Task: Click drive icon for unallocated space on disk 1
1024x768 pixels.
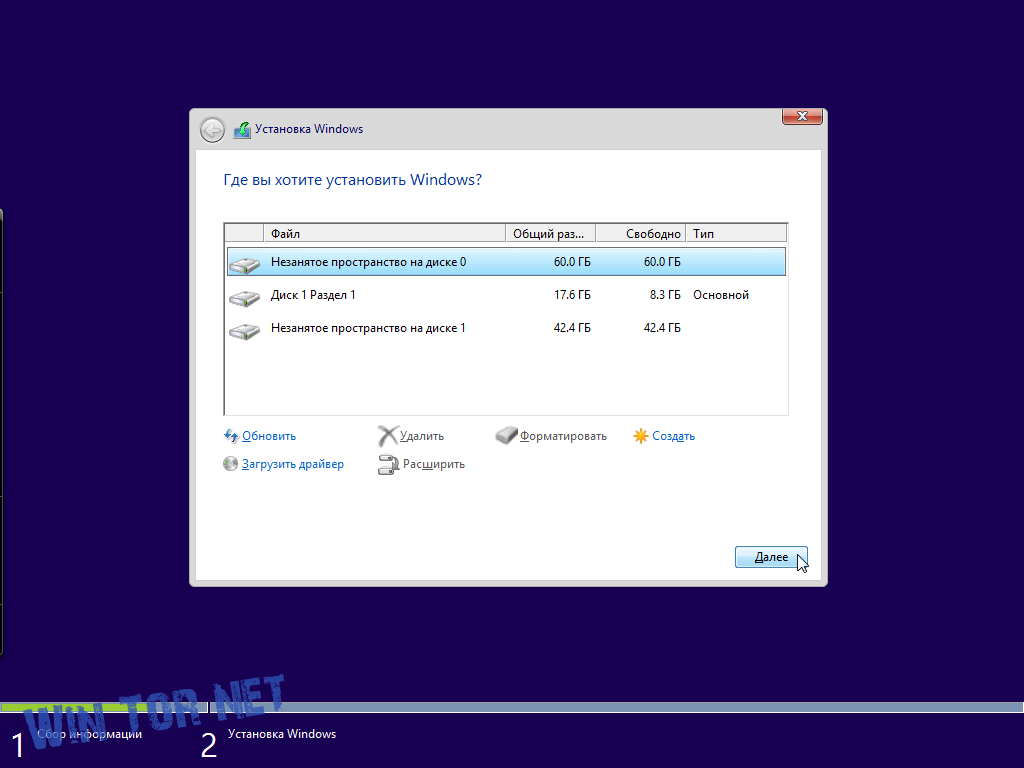Action: coord(244,330)
